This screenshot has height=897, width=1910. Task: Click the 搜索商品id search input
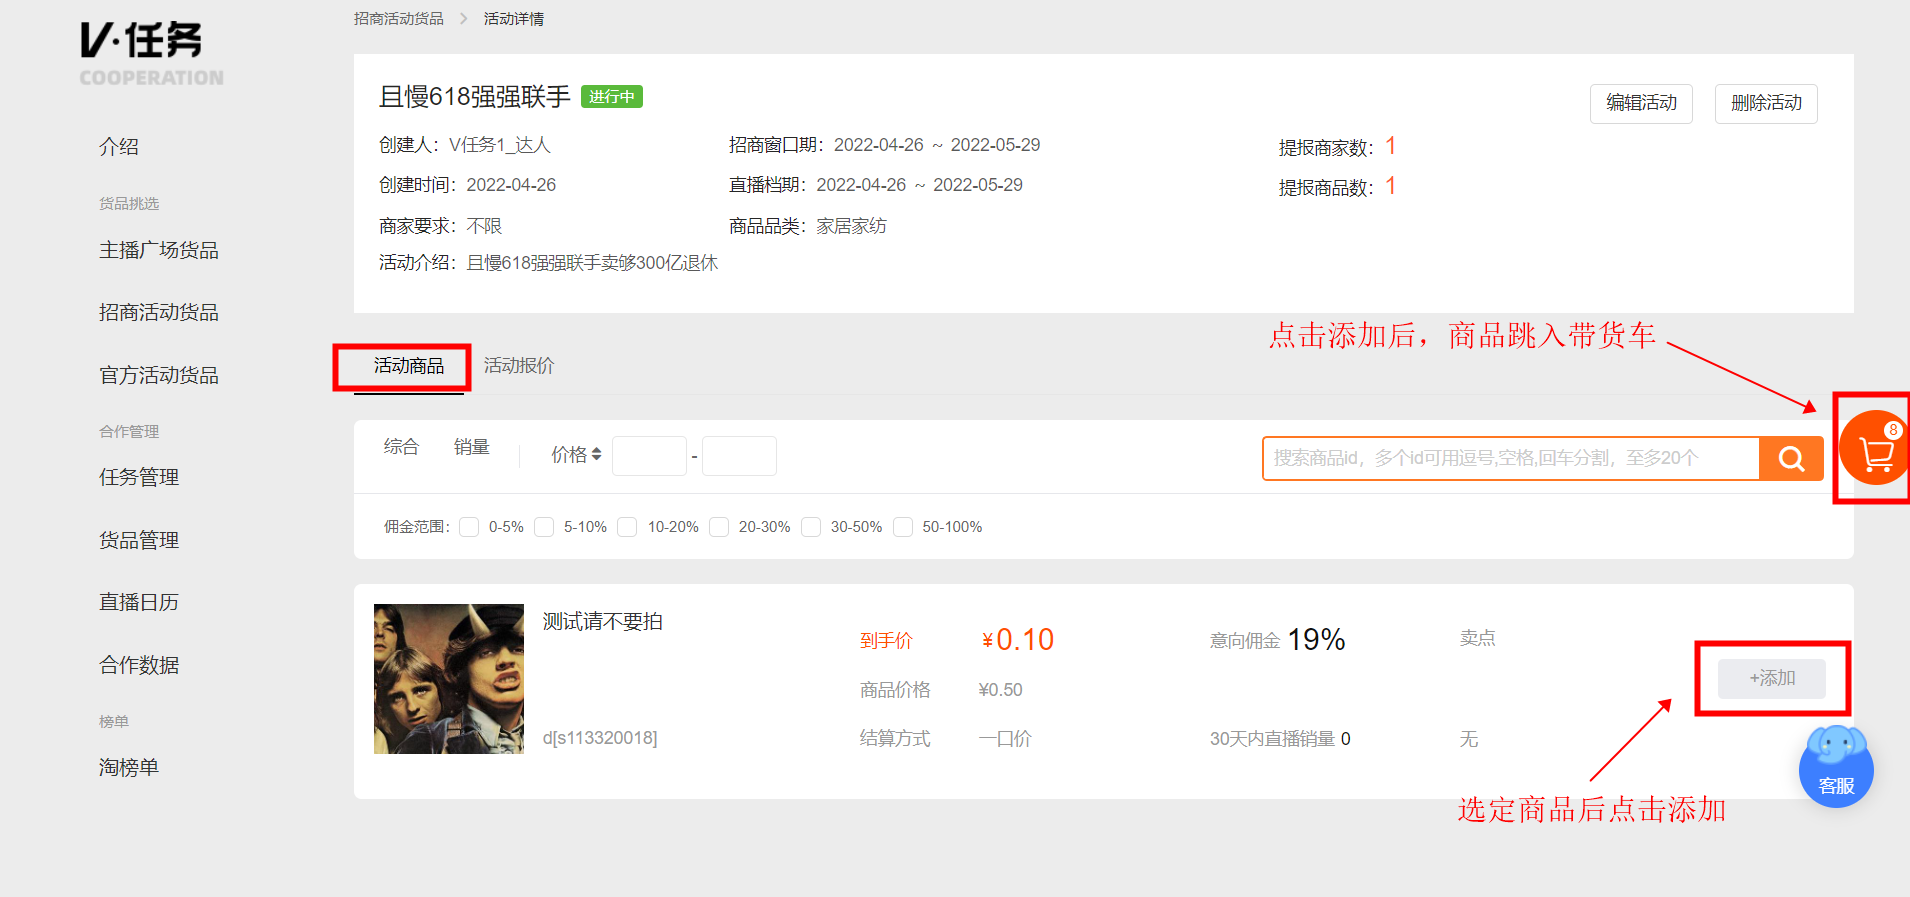(1511, 458)
